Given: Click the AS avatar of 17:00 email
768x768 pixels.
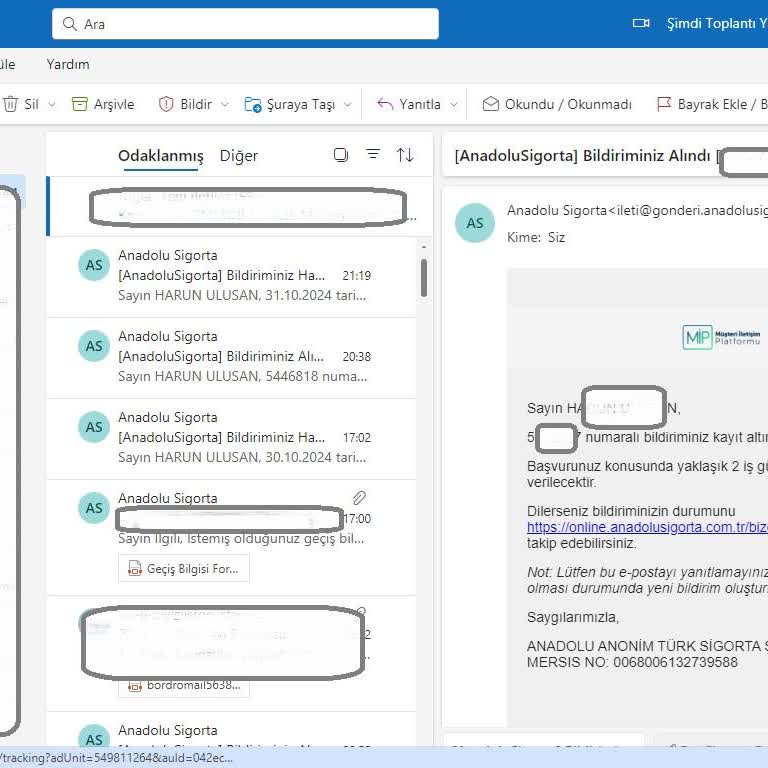Looking at the screenshot, I should 94,508.
